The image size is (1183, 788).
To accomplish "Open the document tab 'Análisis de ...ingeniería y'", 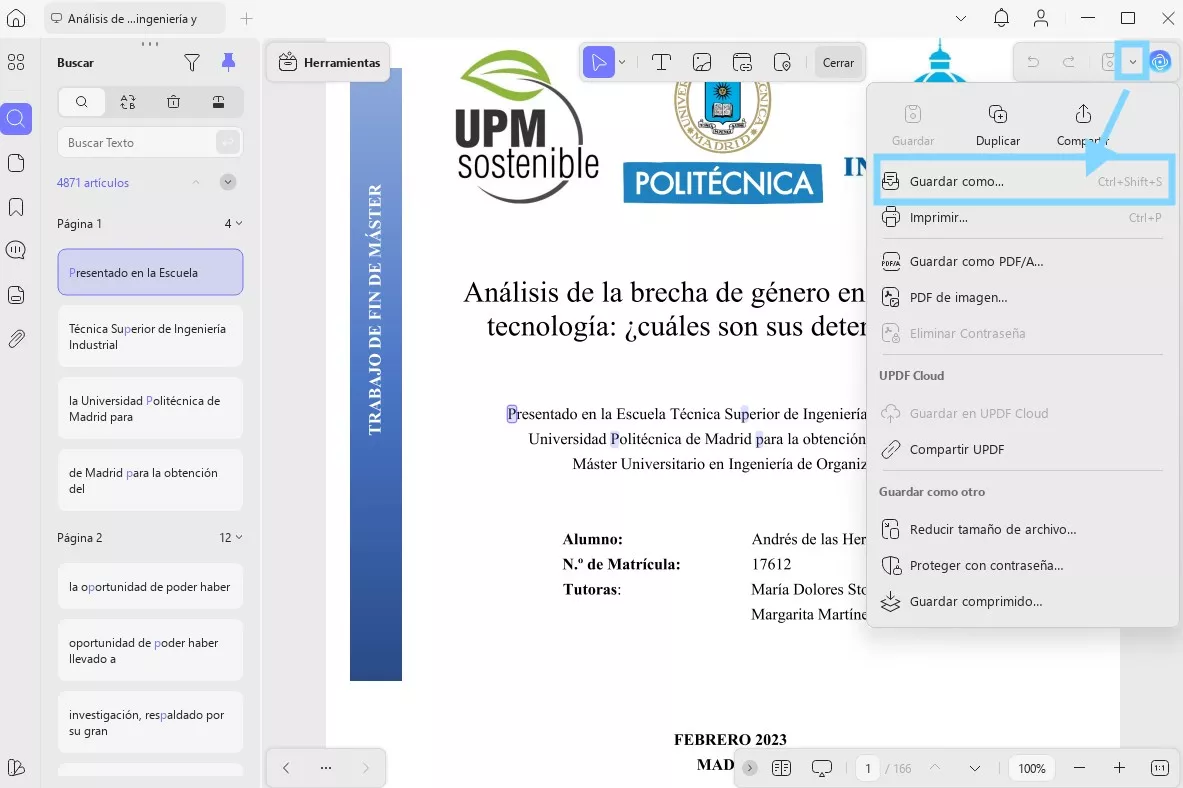I will pyautogui.click(x=134, y=19).
